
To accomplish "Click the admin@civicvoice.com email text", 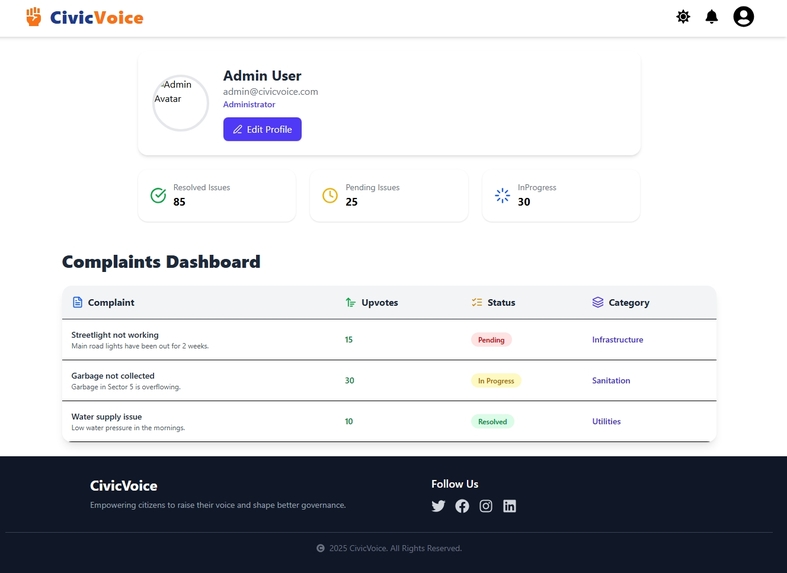I will (271, 91).
